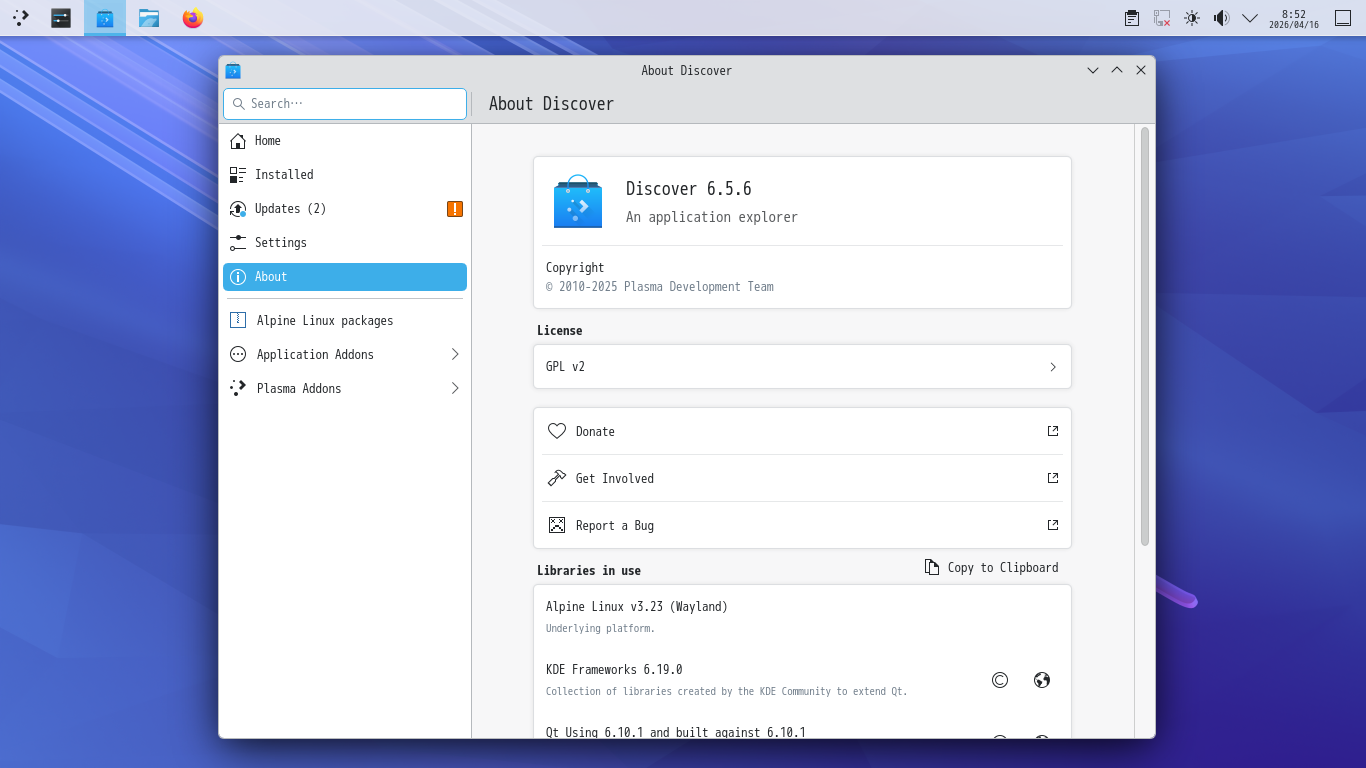Click the About info circle icon
The image size is (1366, 768).
[238, 277]
